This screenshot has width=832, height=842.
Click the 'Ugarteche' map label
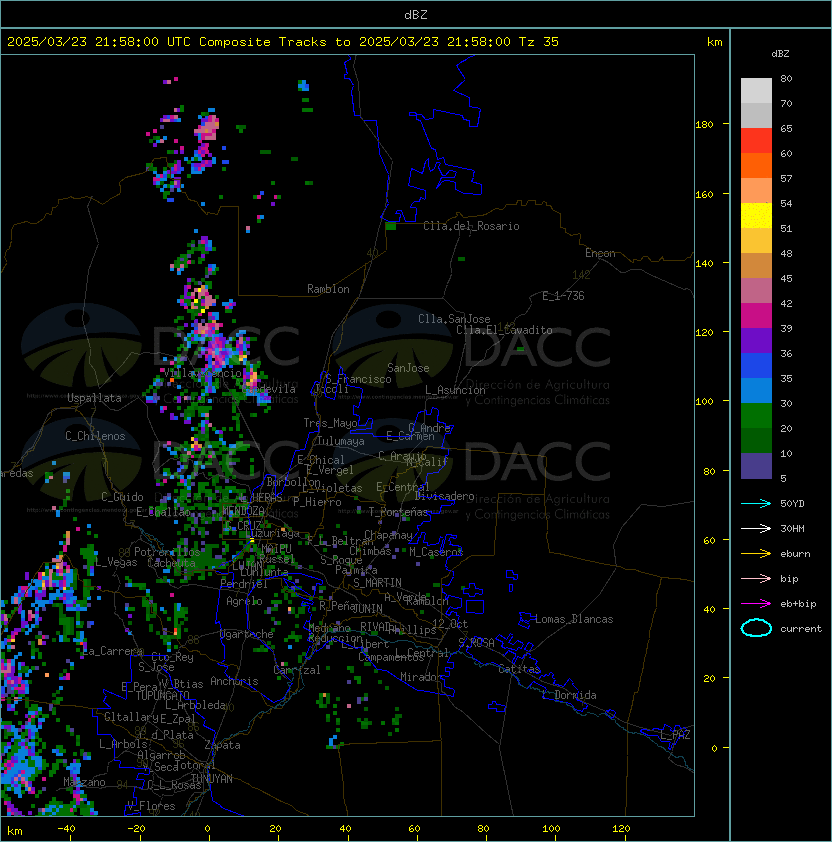pos(247,634)
